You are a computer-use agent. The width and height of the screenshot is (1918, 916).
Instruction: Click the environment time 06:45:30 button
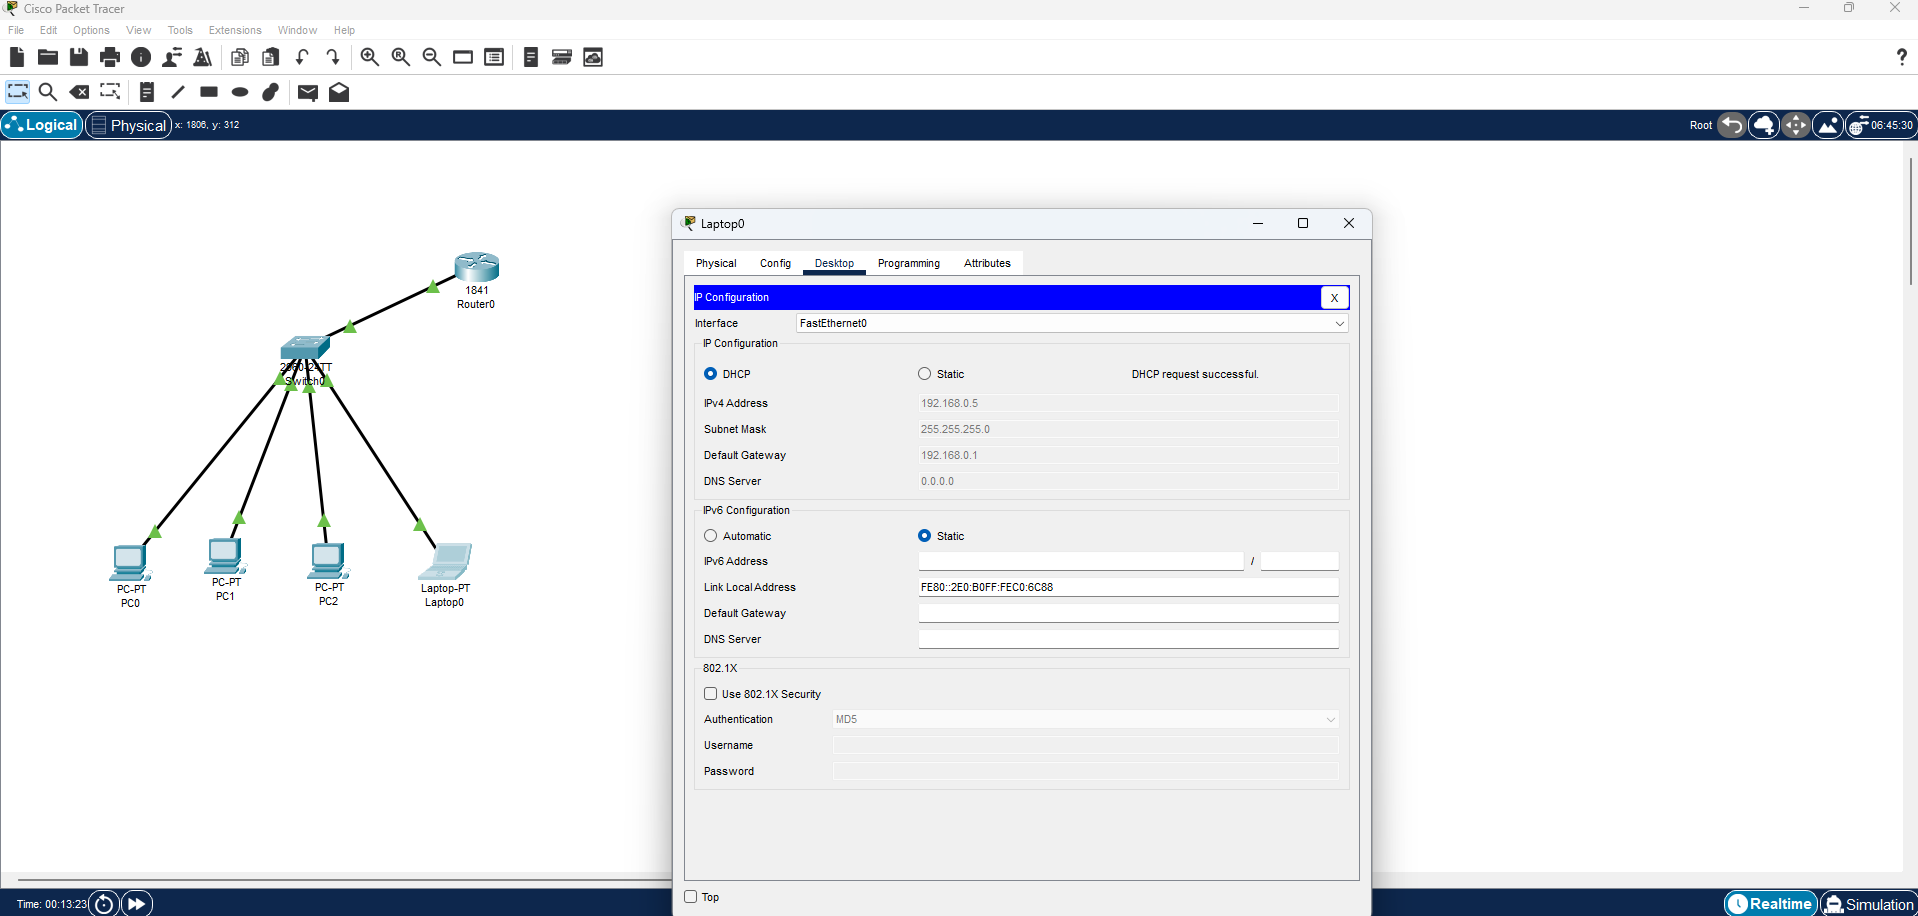coord(1881,125)
